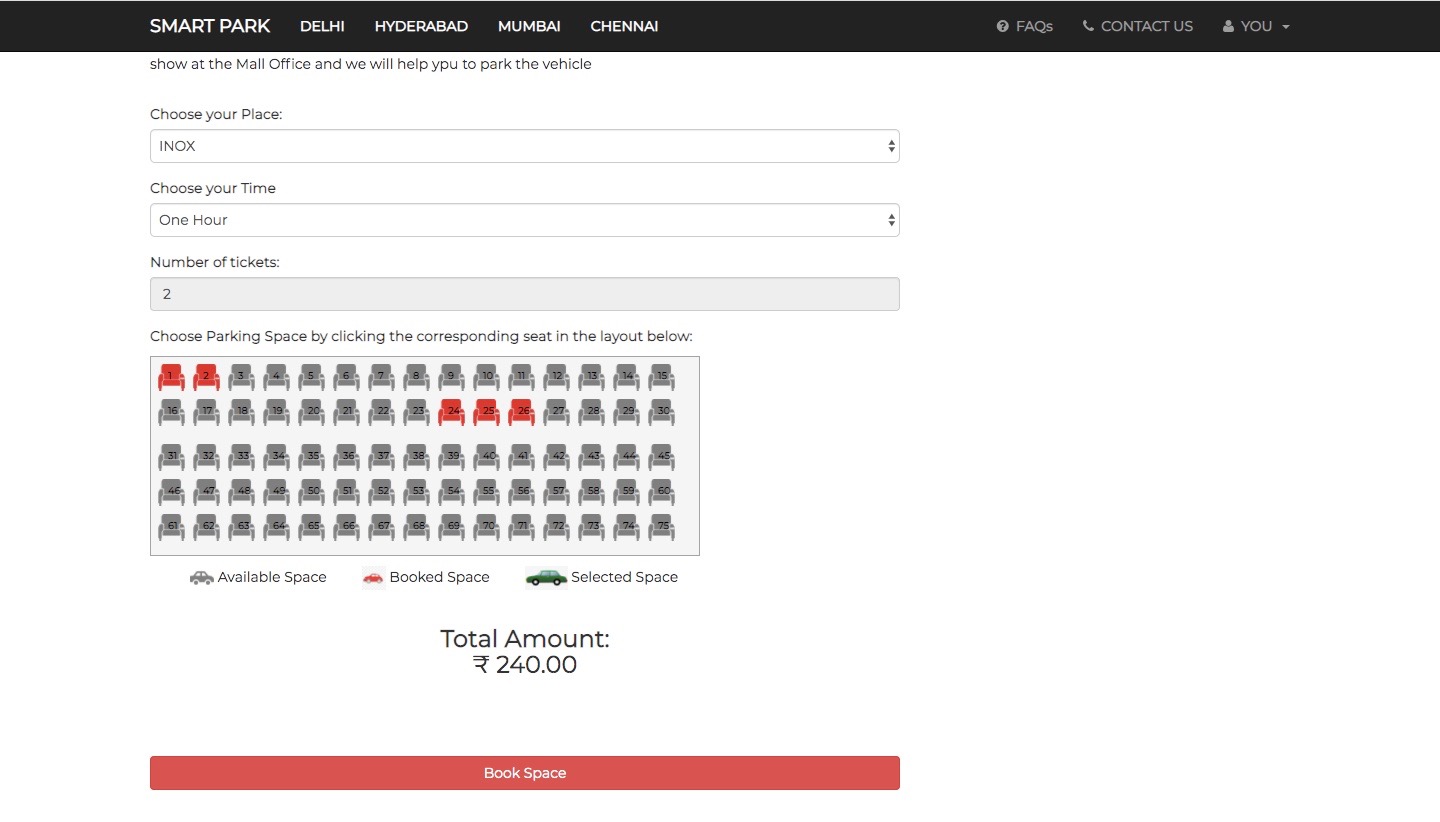Open the Choose your Place dropdown

click(x=524, y=146)
